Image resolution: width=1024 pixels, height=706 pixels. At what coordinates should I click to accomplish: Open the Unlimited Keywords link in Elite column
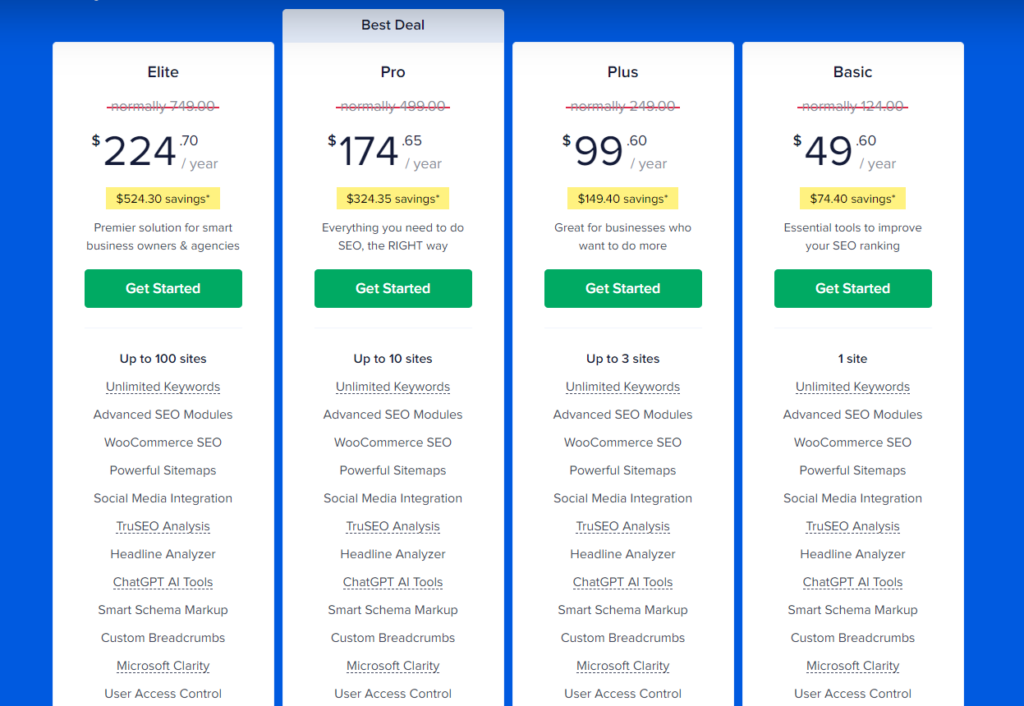tap(162, 386)
